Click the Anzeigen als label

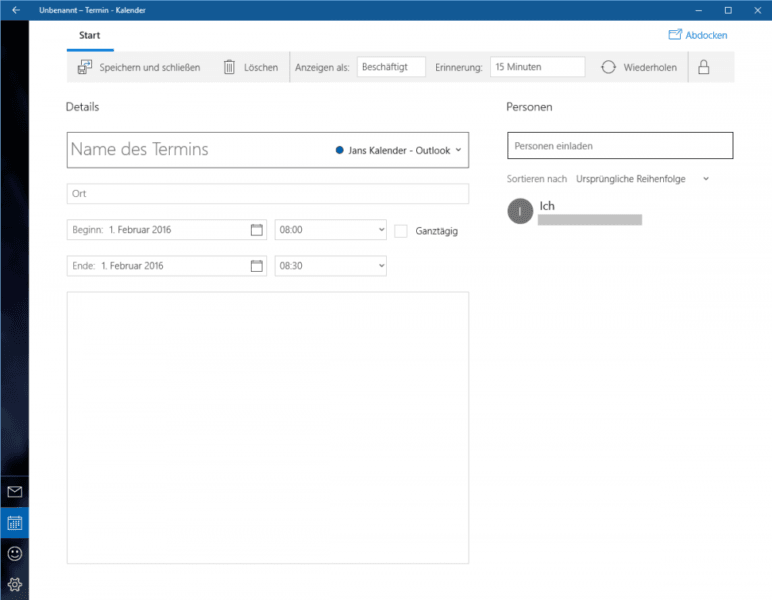(x=322, y=67)
